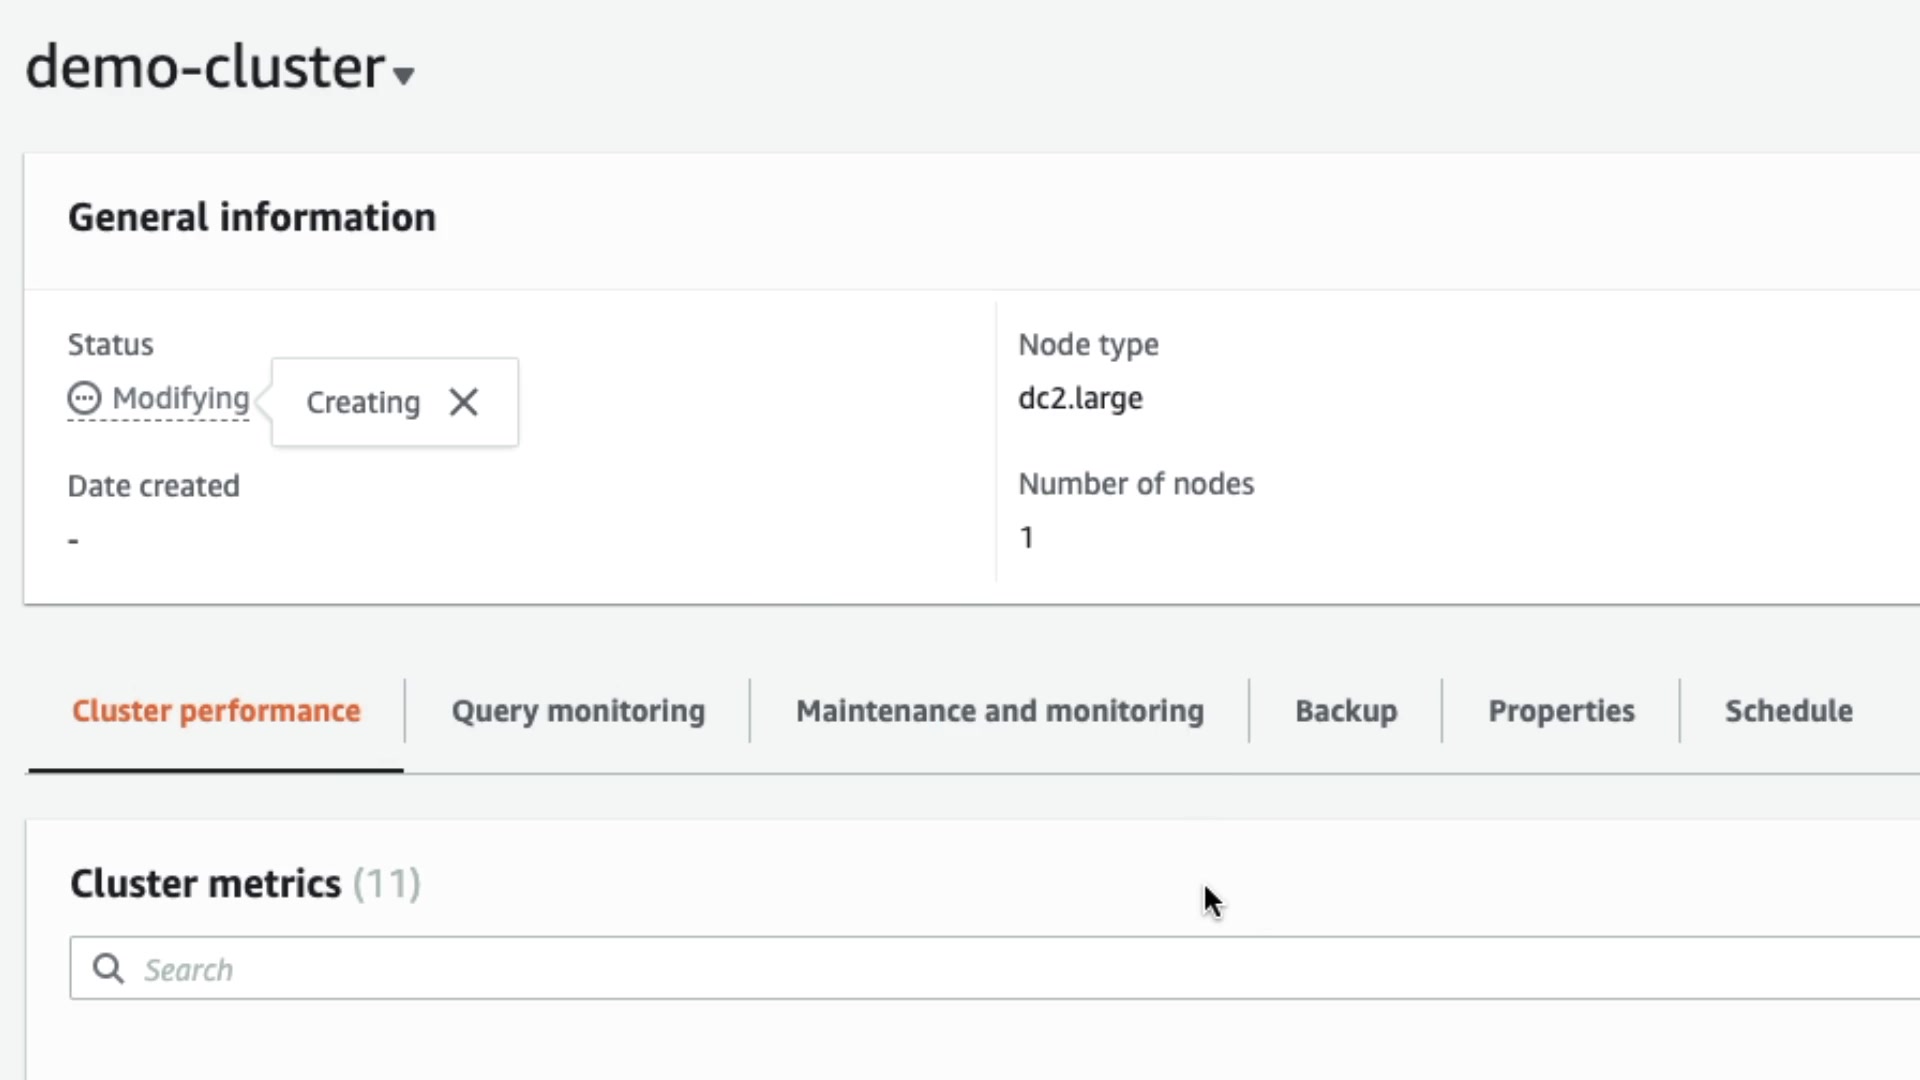1920x1080 pixels.
Task: Switch to the Properties tab
Action: pos(1561,711)
